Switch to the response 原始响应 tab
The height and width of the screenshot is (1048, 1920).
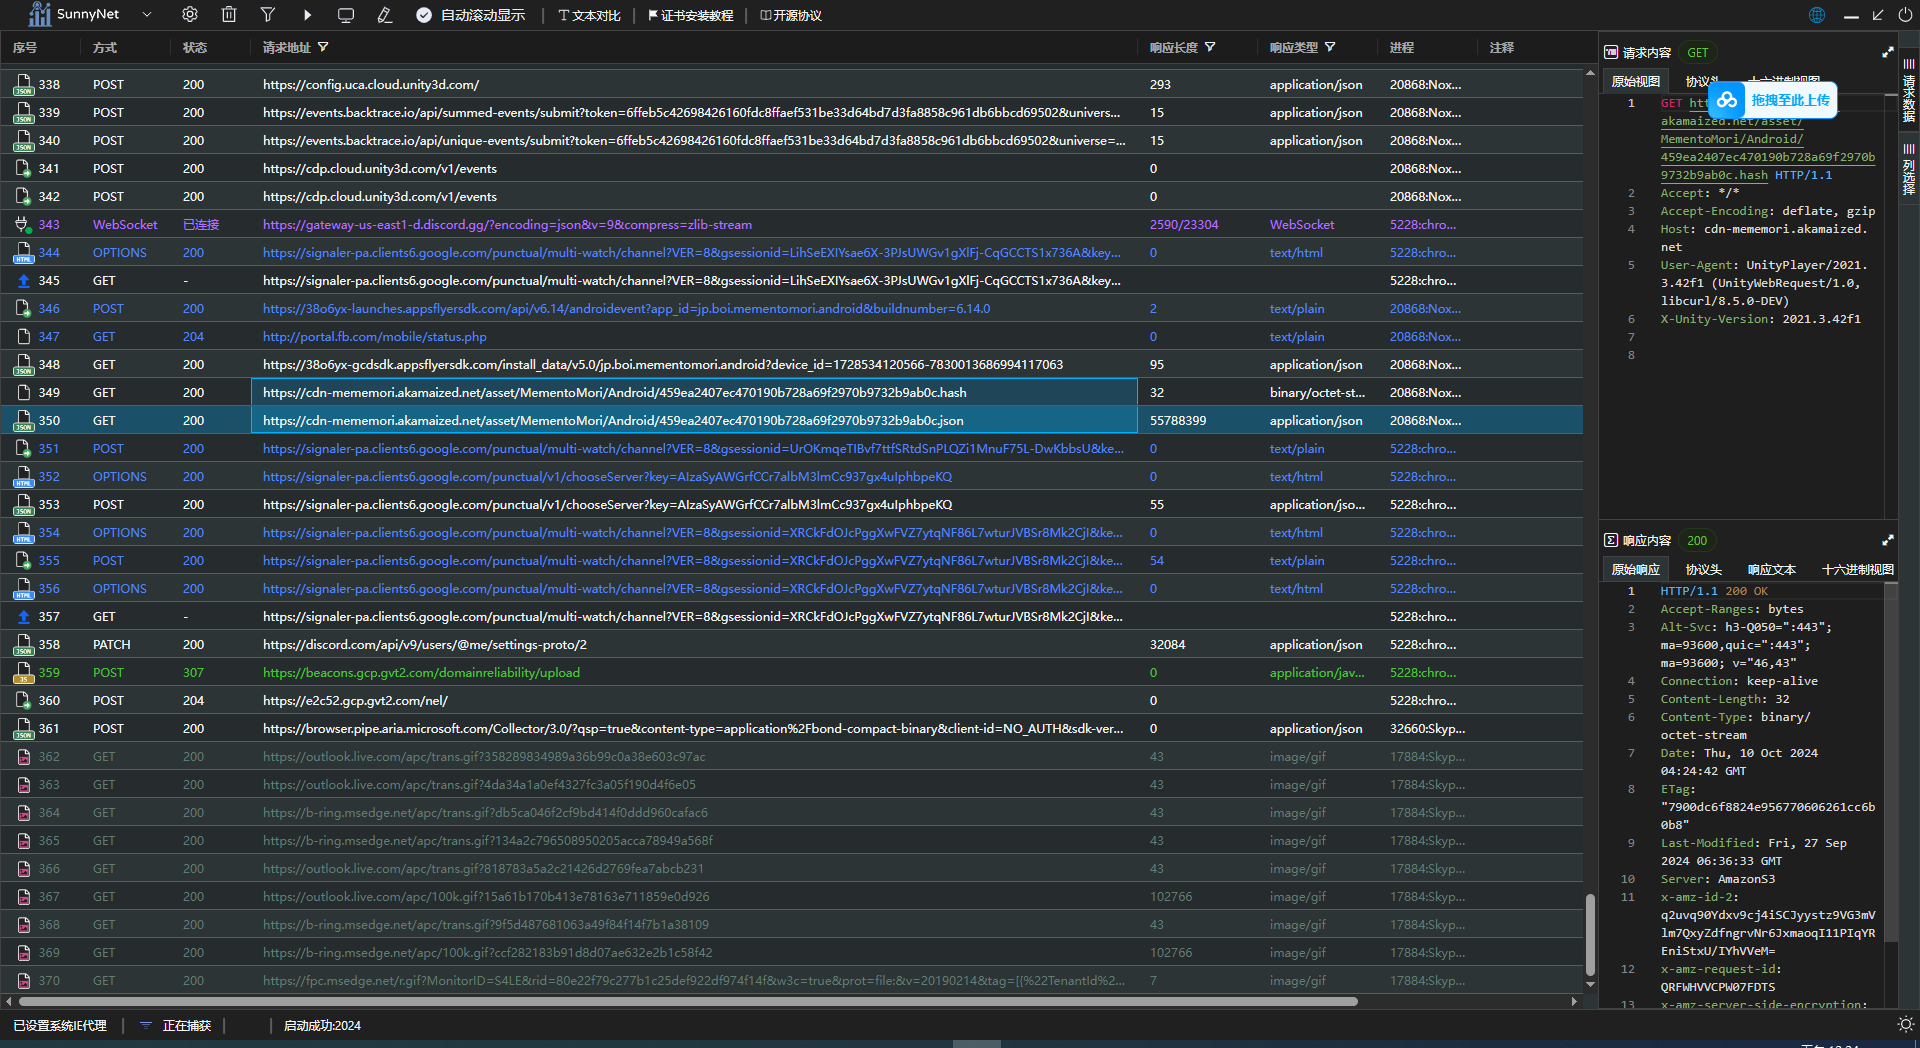point(1636,569)
